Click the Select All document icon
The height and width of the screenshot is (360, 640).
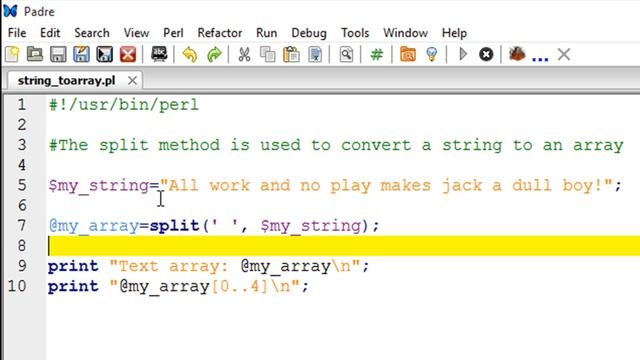pos(315,54)
